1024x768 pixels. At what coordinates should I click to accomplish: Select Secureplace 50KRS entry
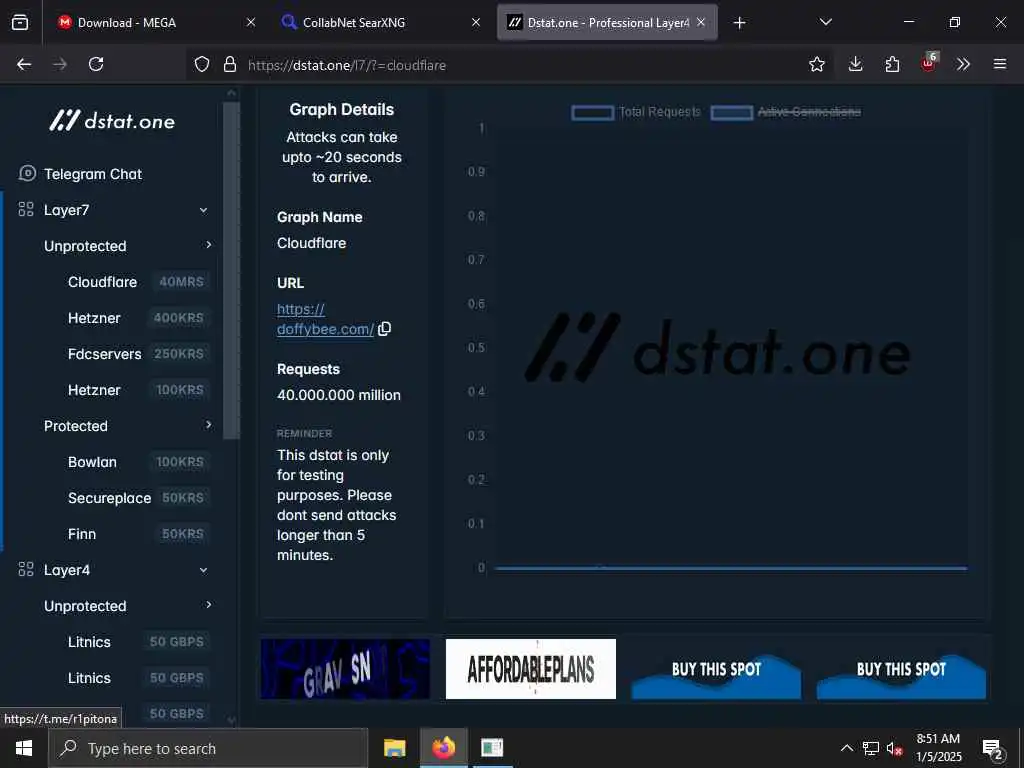[x=138, y=498]
